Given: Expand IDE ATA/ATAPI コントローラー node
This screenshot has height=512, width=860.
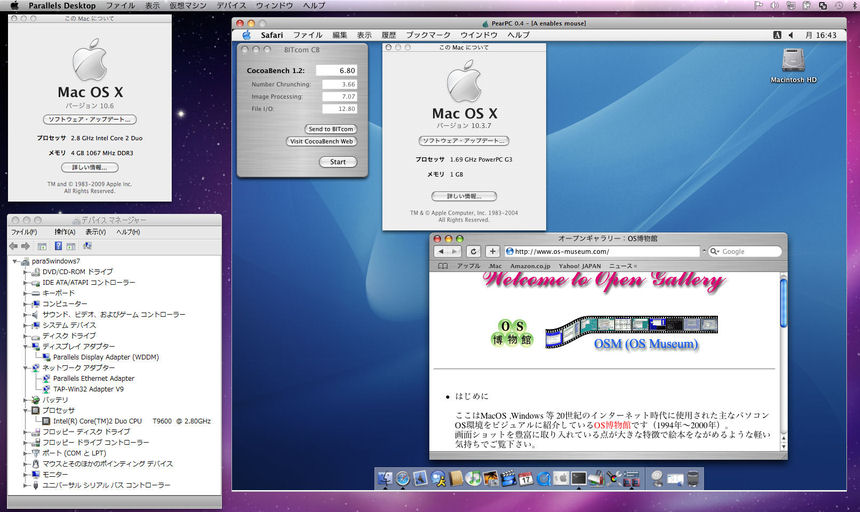Looking at the screenshot, I should click(25, 282).
